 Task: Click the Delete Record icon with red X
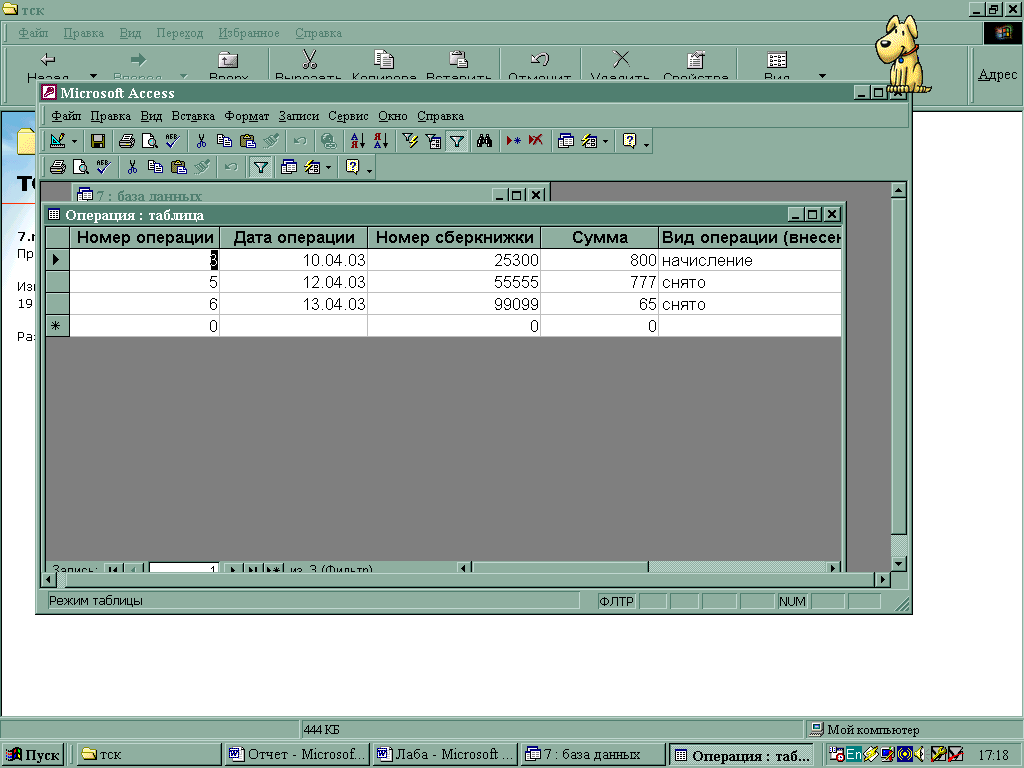click(x=536, y=141)
